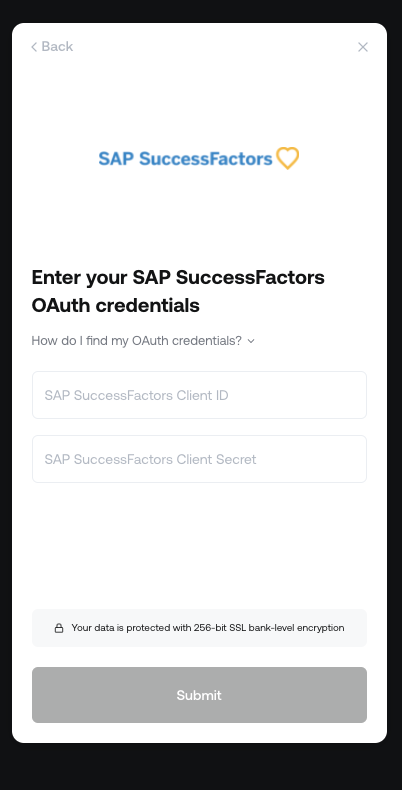Screen dimensions: 402x790
Task: Click the yellow heart logo icon
Action: click(288, 158)
